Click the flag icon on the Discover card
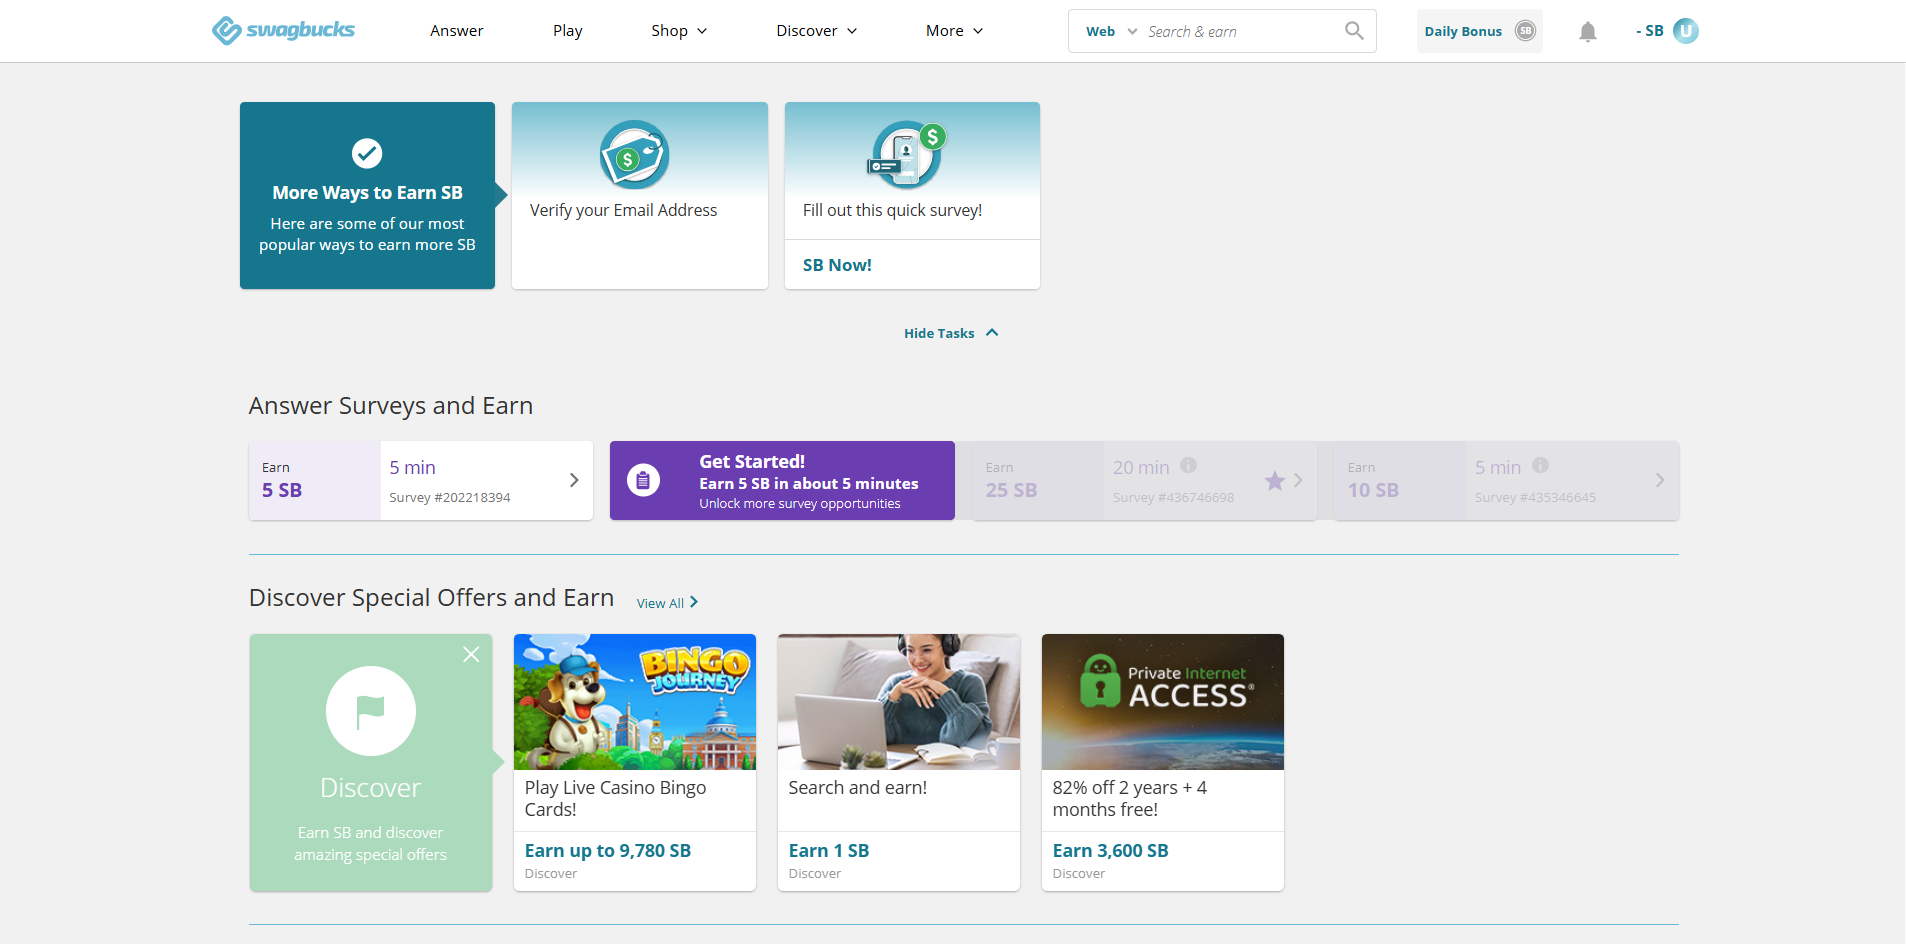Image resolution: width=1906 pixels, height=944 pixels. (x=370, y=711)
